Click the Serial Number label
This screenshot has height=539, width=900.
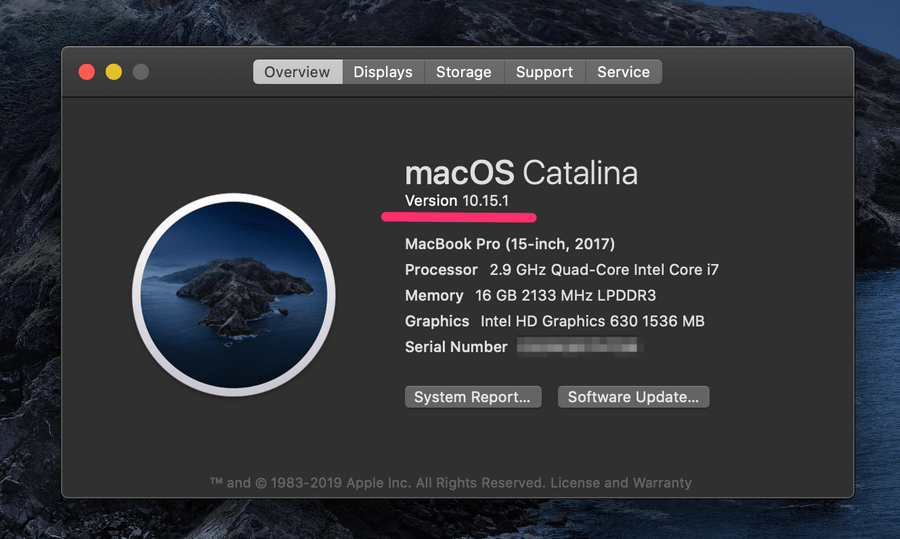(456, 347)
